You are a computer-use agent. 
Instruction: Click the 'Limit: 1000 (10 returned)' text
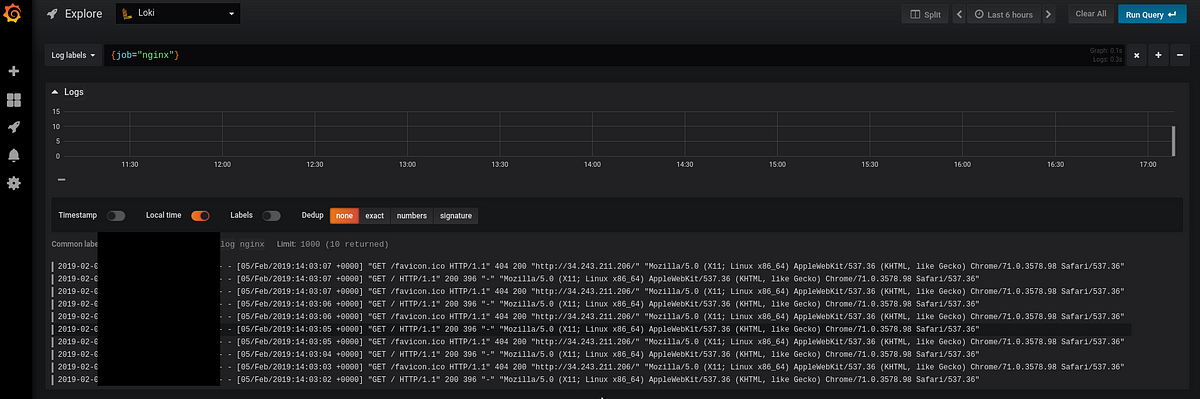click(332, 244)
